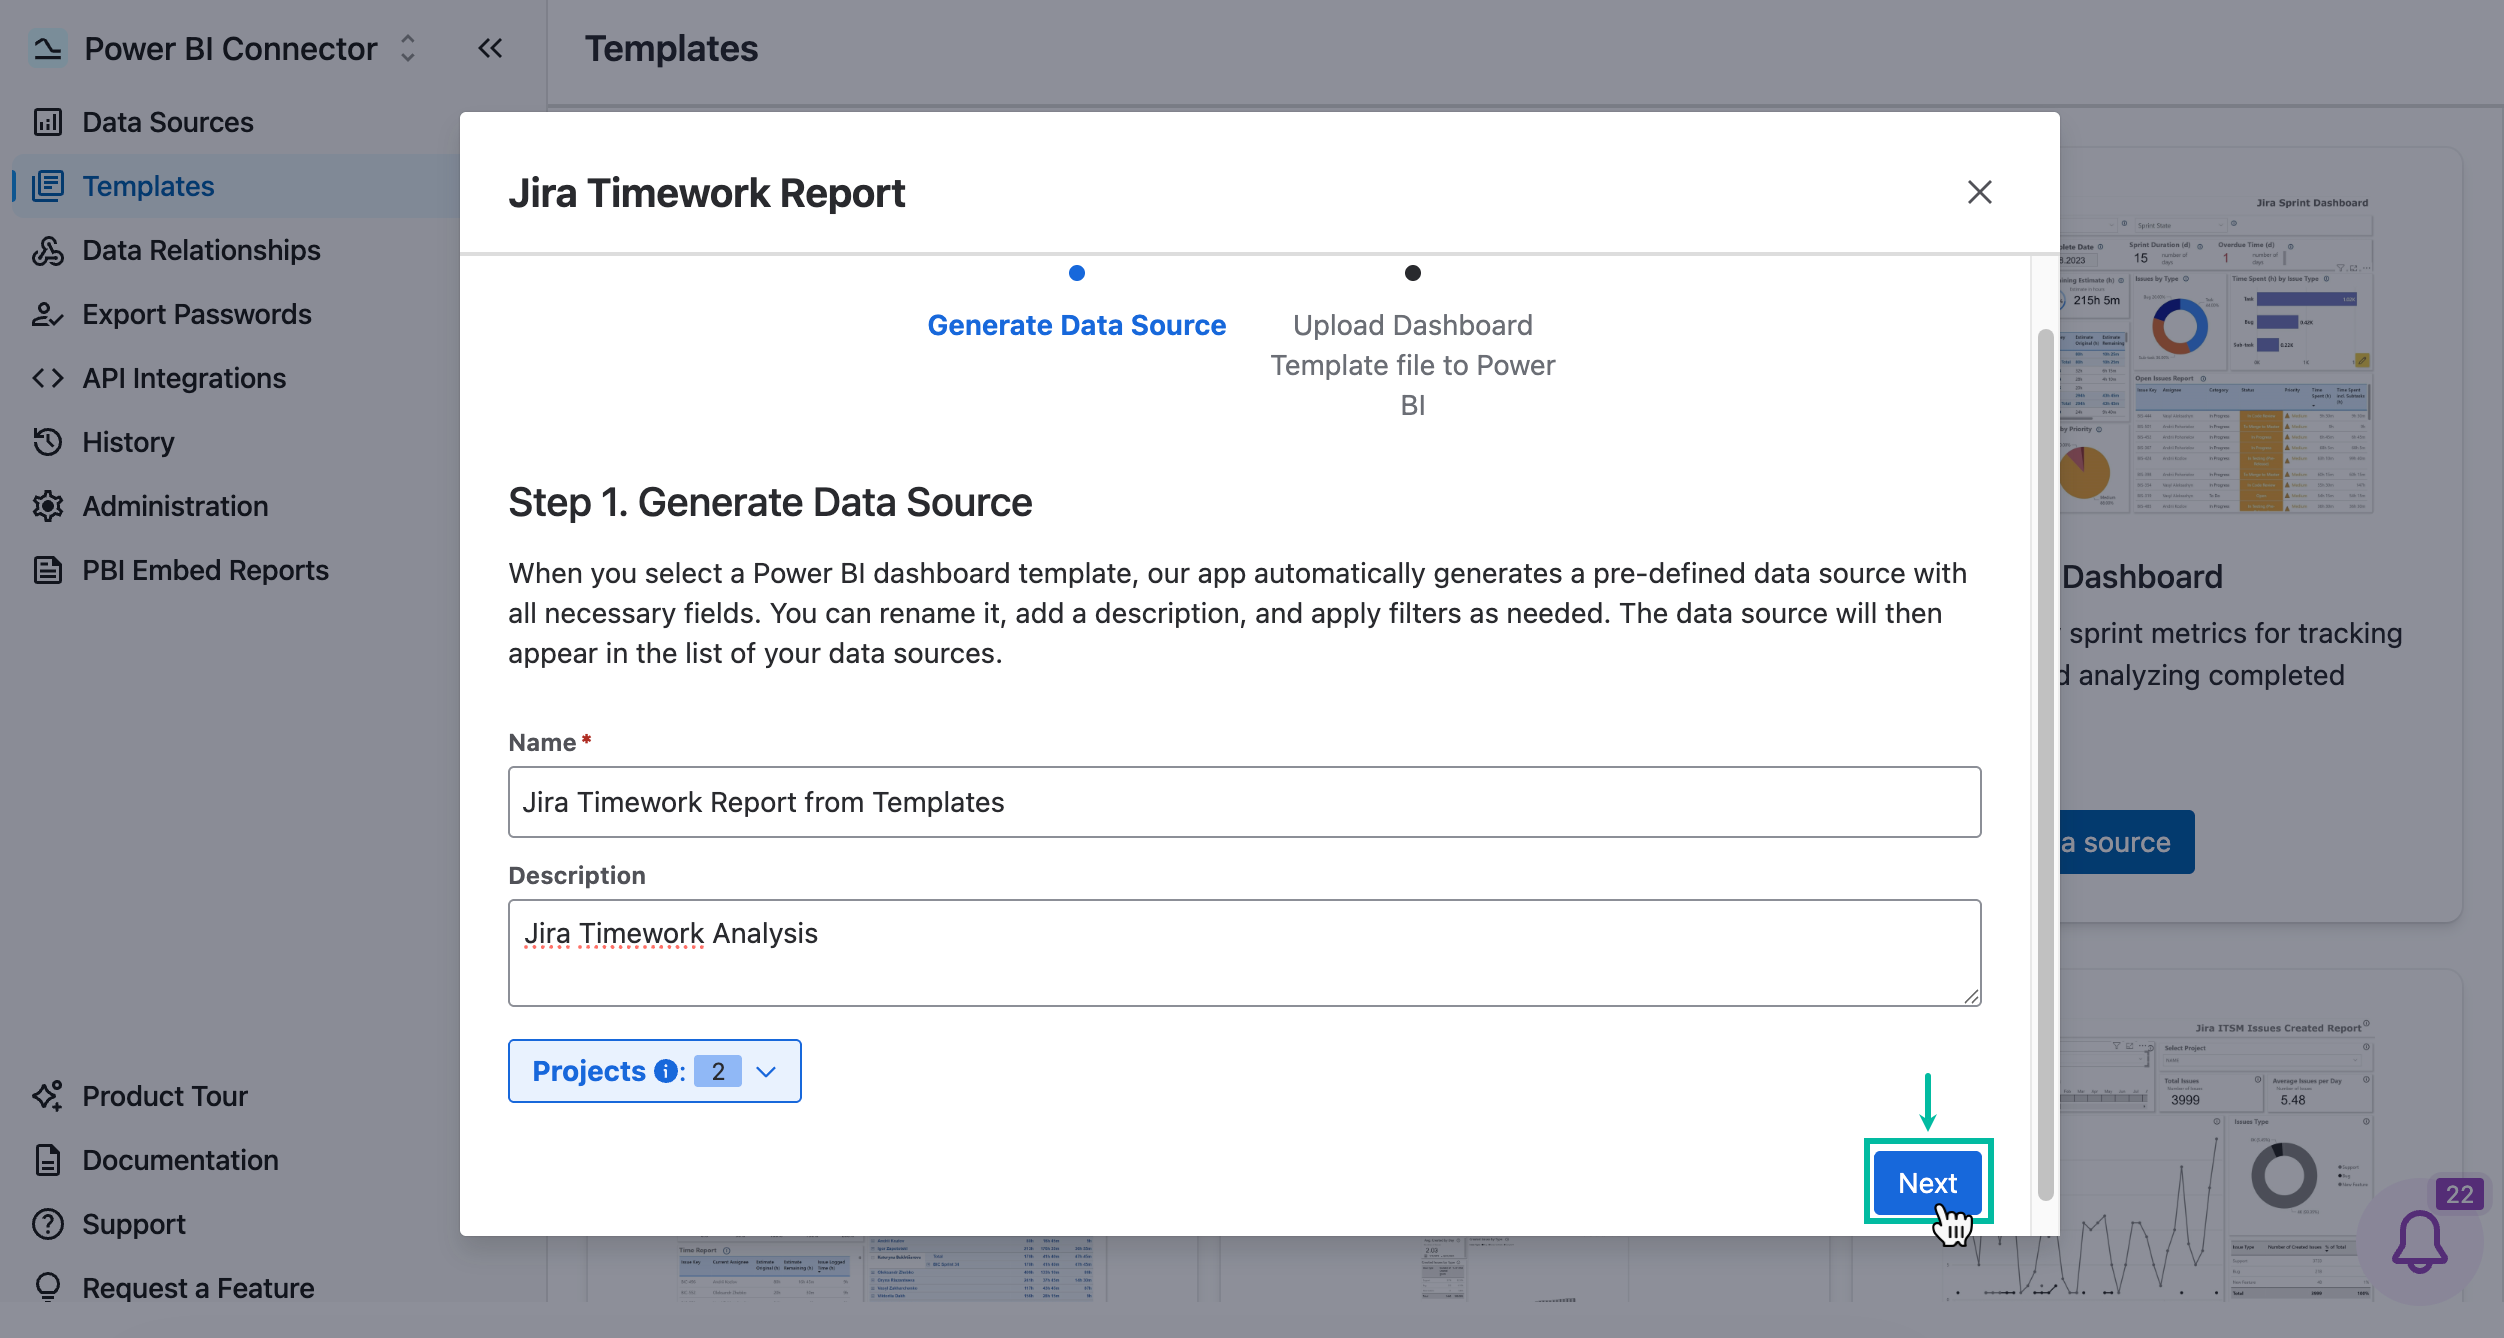Click the Jira Sprint Dashboard thumbnail
2504x1338 pixels.
[2216, 355]
